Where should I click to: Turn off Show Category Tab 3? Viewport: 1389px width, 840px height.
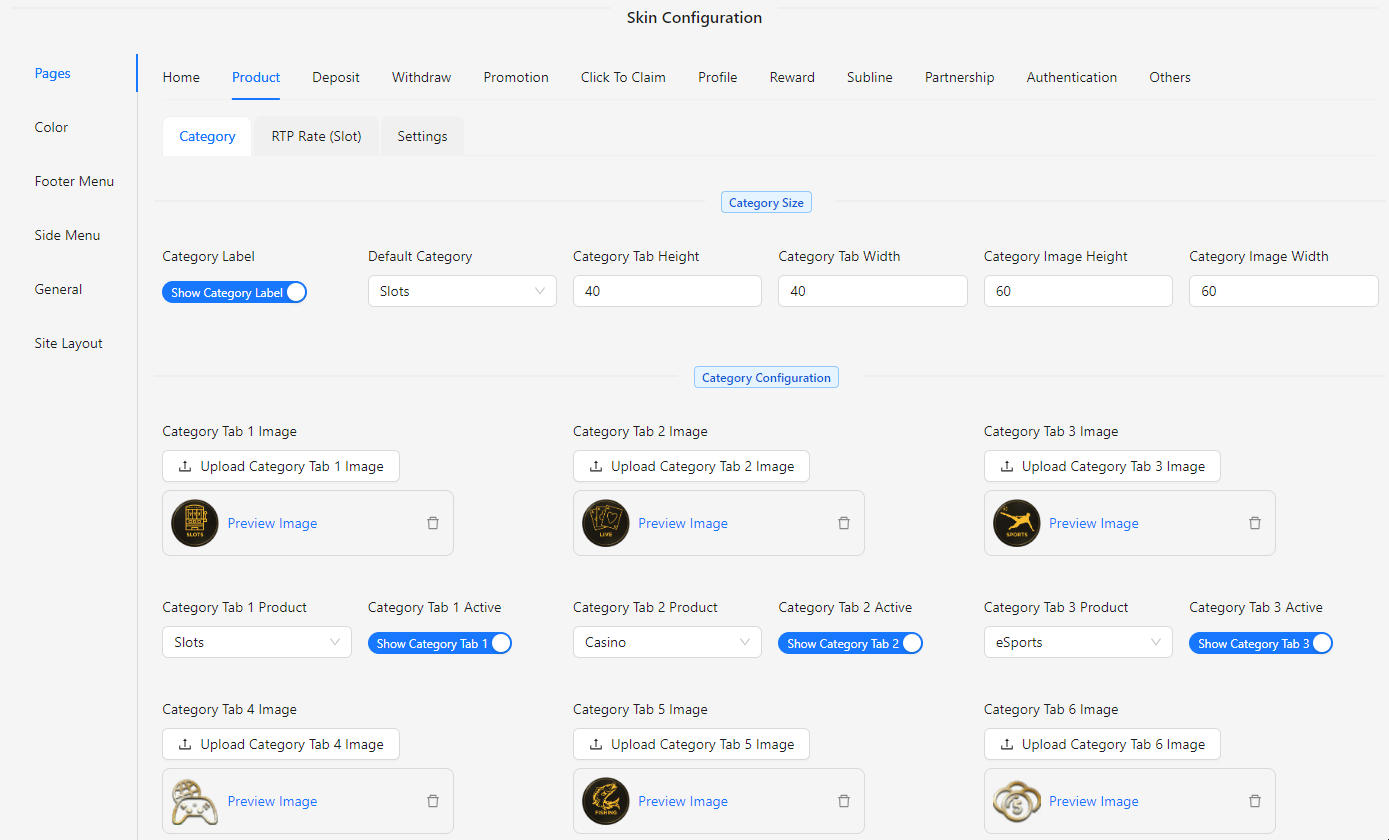pyautogui.click(x=1261, y=643)
